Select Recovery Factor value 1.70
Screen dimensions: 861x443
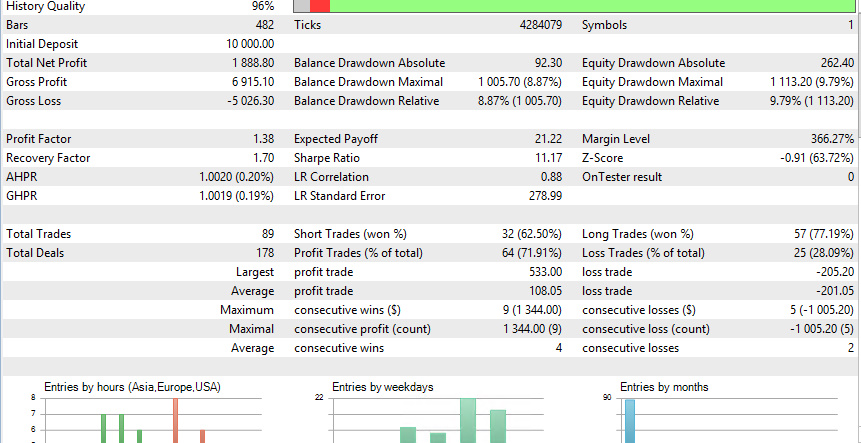264,158
